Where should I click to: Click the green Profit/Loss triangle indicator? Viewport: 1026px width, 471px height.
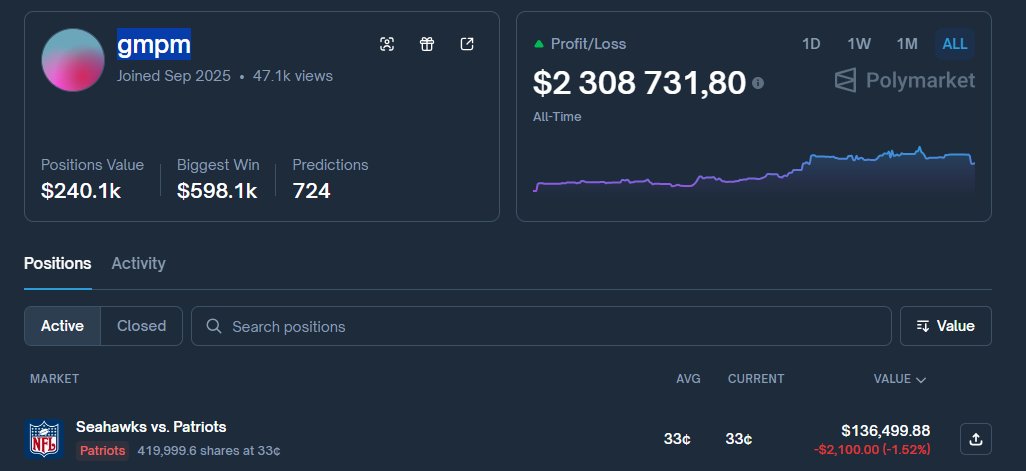[x=539, y=44]
